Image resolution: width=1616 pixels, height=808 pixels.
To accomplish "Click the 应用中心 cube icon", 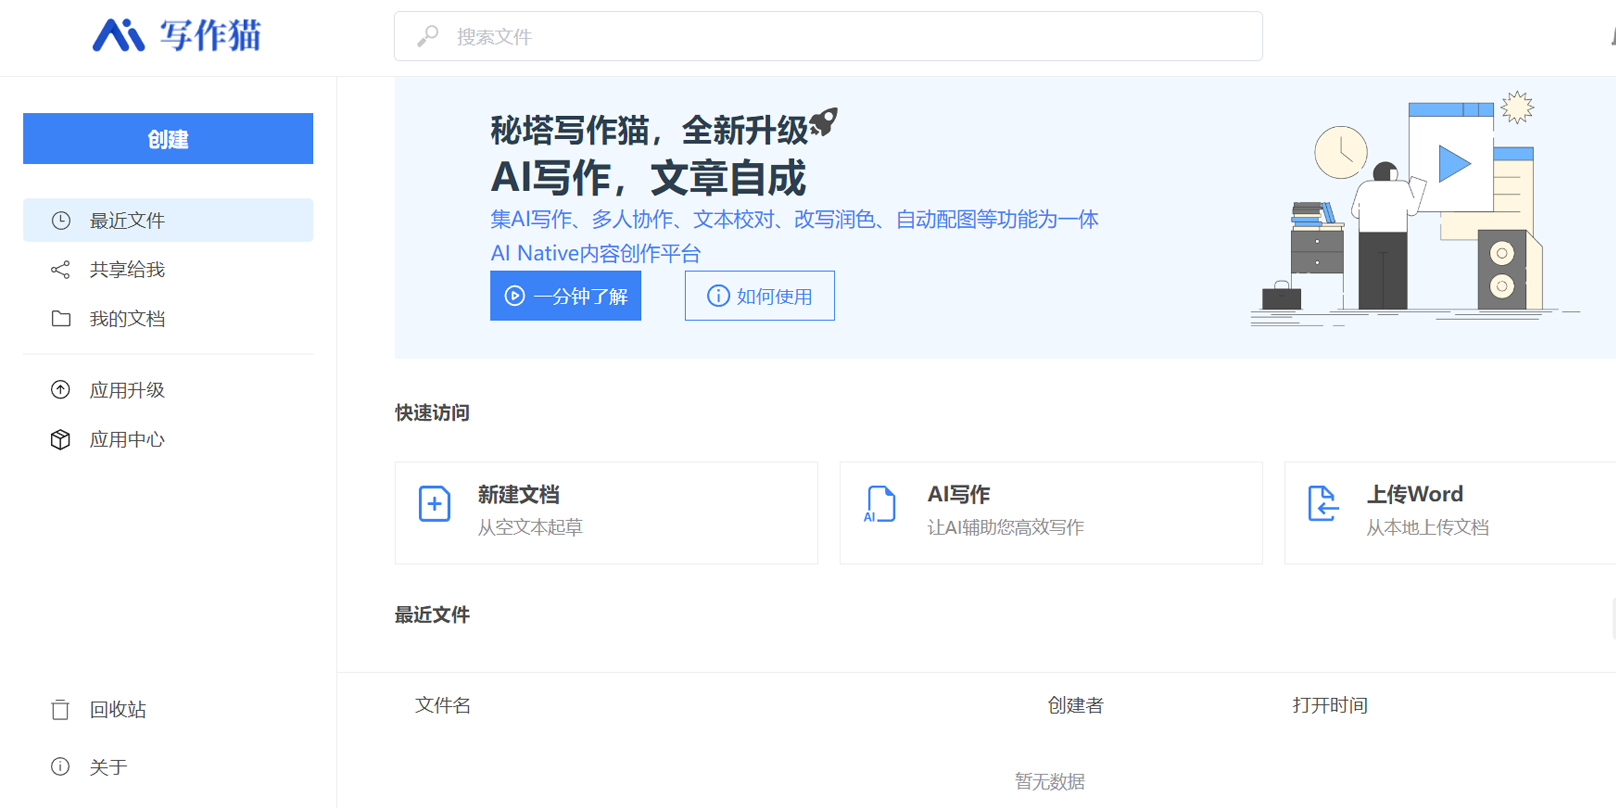I will pos(61,440).
